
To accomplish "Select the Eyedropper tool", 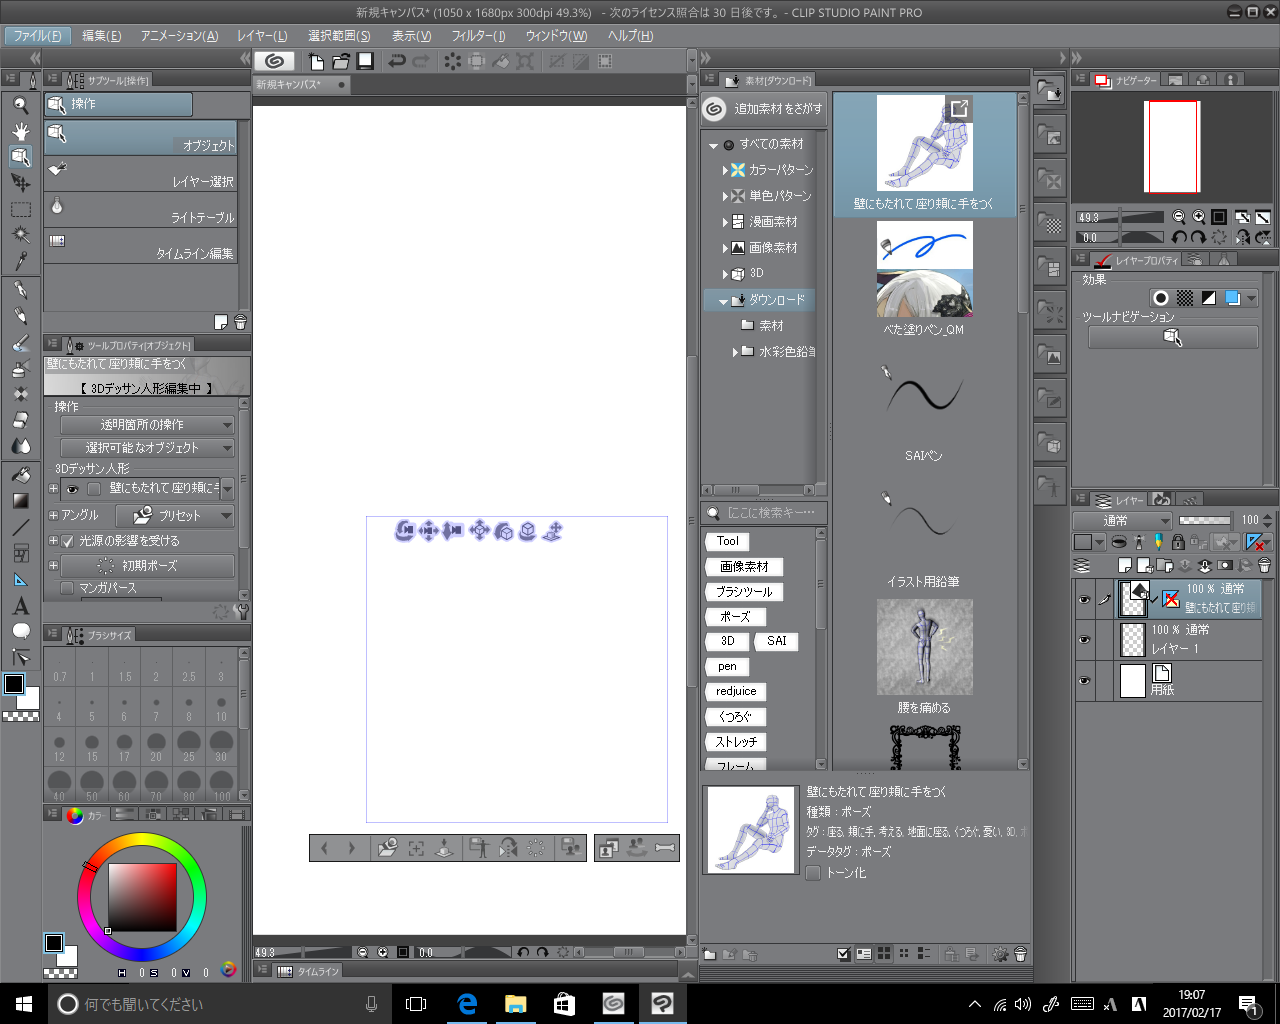I will [20, 261].
